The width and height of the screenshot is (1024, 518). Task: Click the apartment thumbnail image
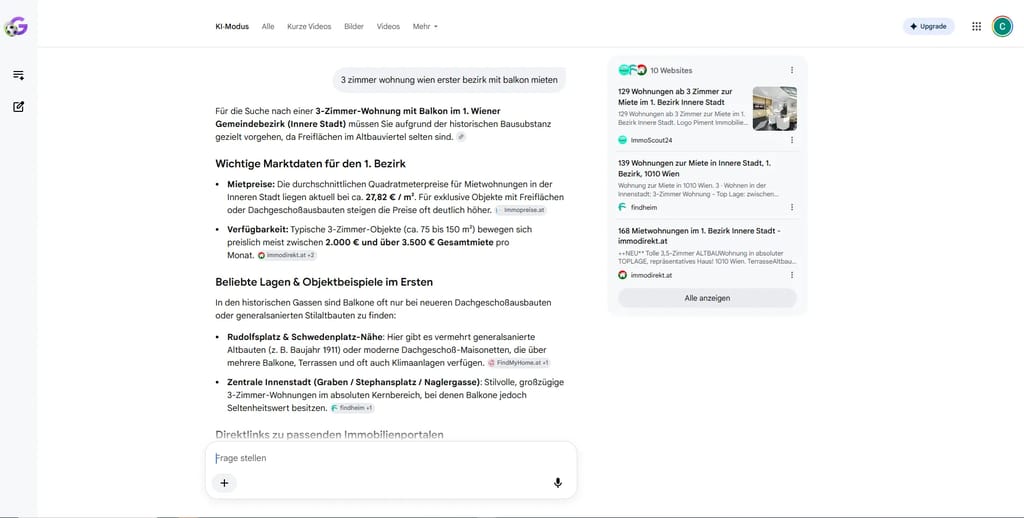(775, 108)
